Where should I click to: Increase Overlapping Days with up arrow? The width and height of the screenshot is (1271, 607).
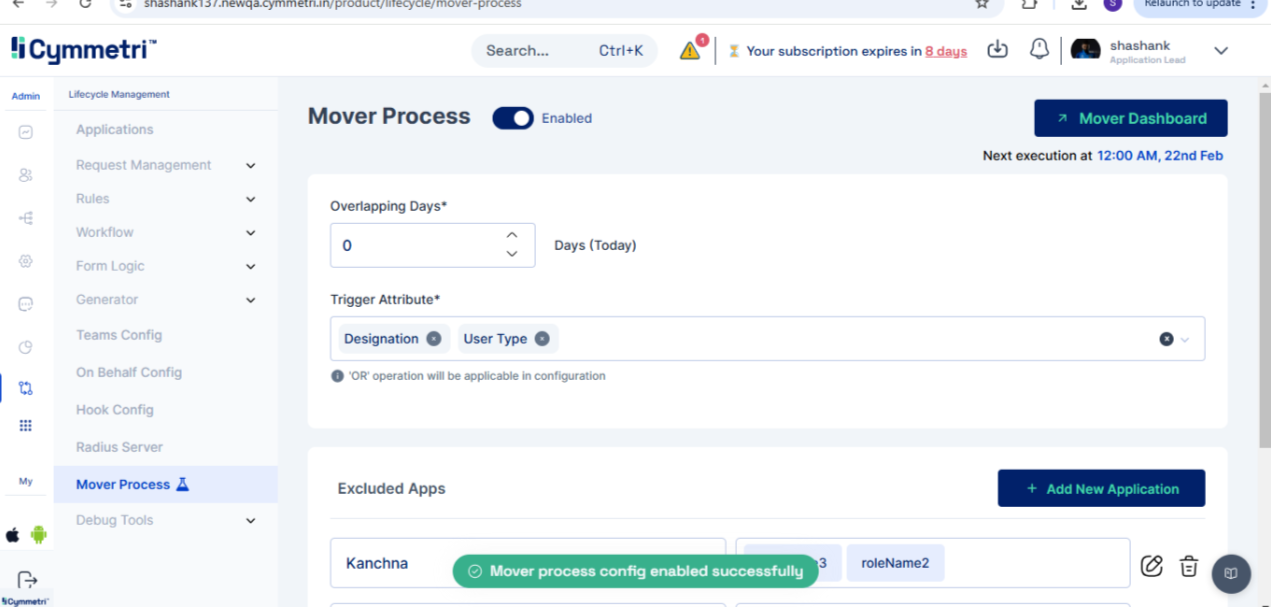click(512, 235)
